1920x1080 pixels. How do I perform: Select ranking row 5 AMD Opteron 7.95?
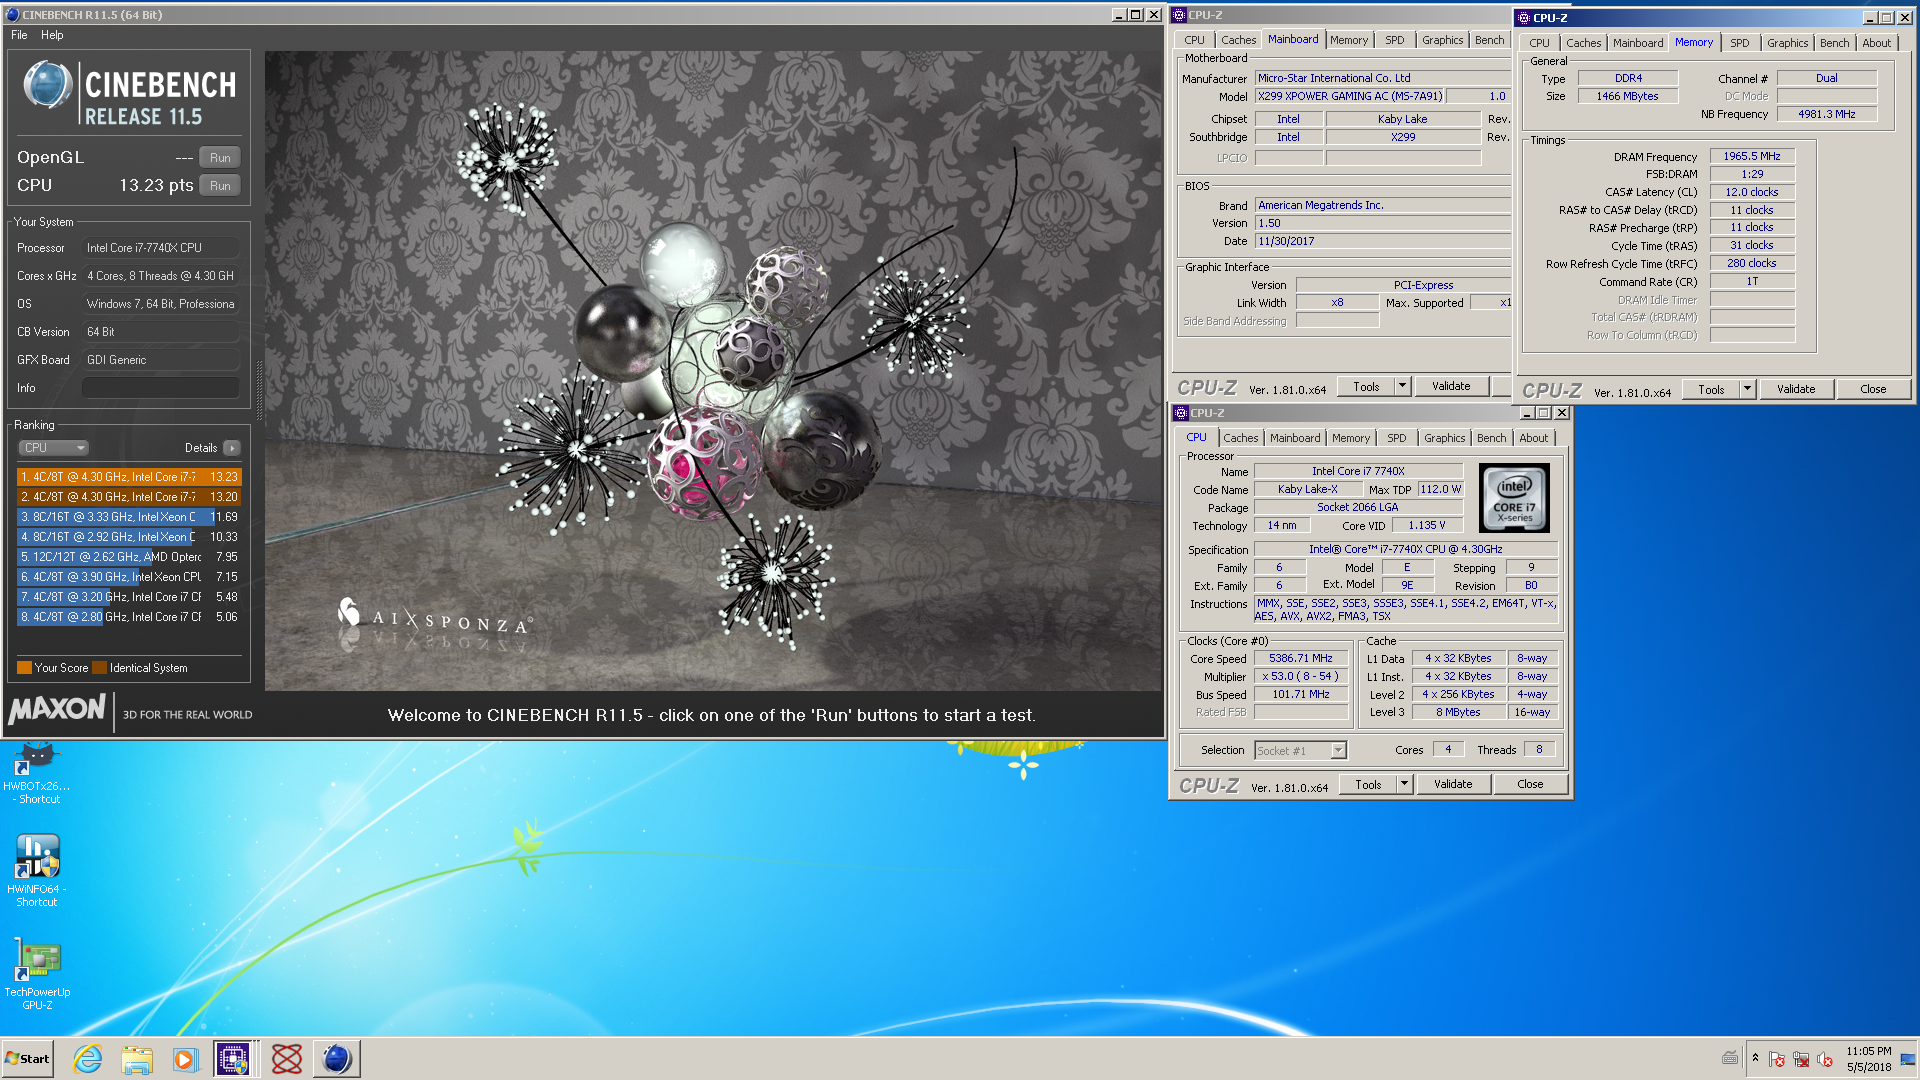point(129,557)
